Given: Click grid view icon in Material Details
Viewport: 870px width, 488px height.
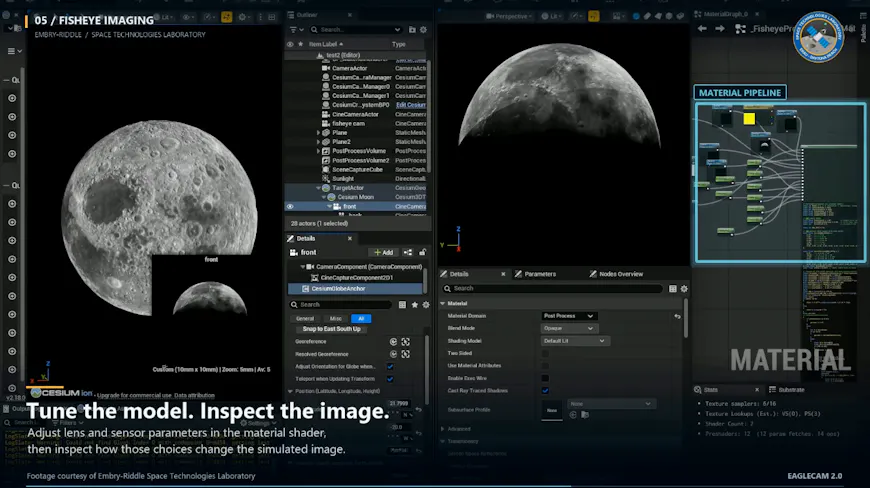Looking at the screenshot, I should 672,288.
